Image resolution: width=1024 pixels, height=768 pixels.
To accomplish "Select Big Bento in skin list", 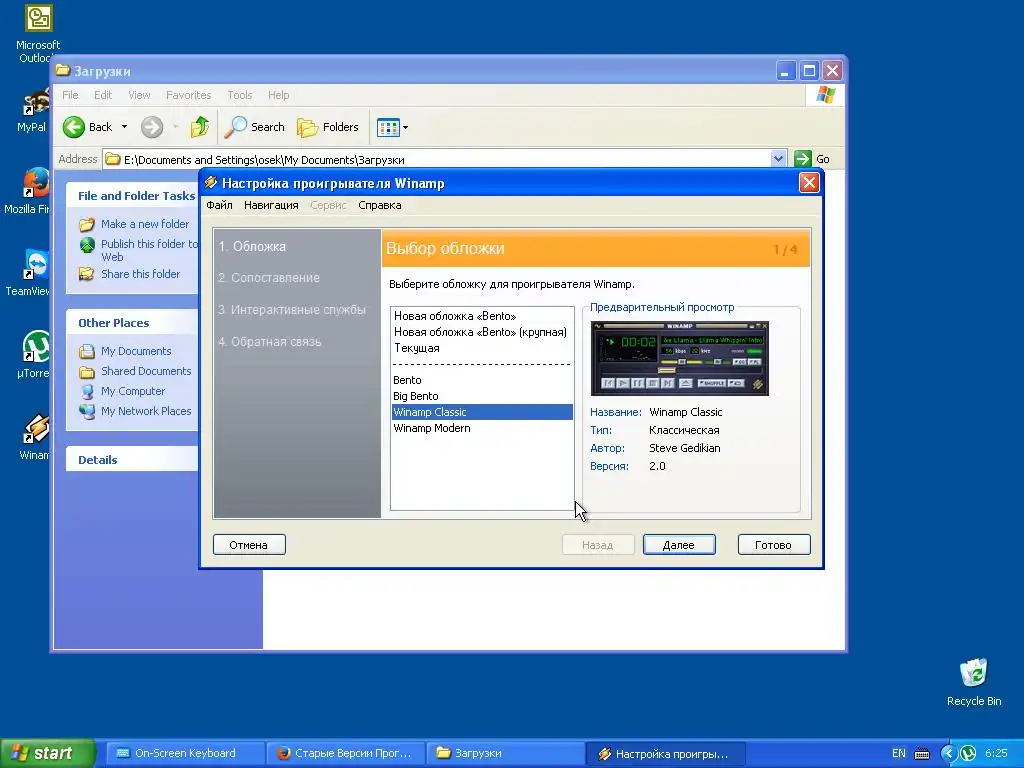I will point(482,396).
